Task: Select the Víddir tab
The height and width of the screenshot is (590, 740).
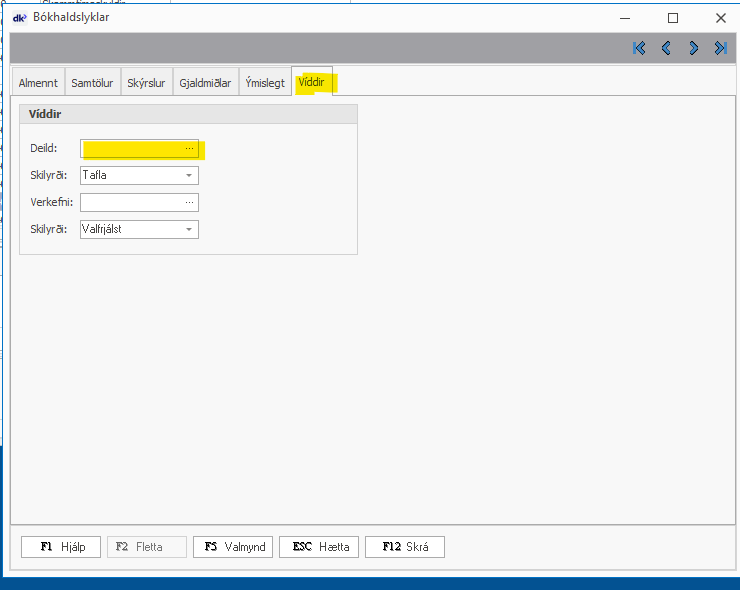Action: 312,83
